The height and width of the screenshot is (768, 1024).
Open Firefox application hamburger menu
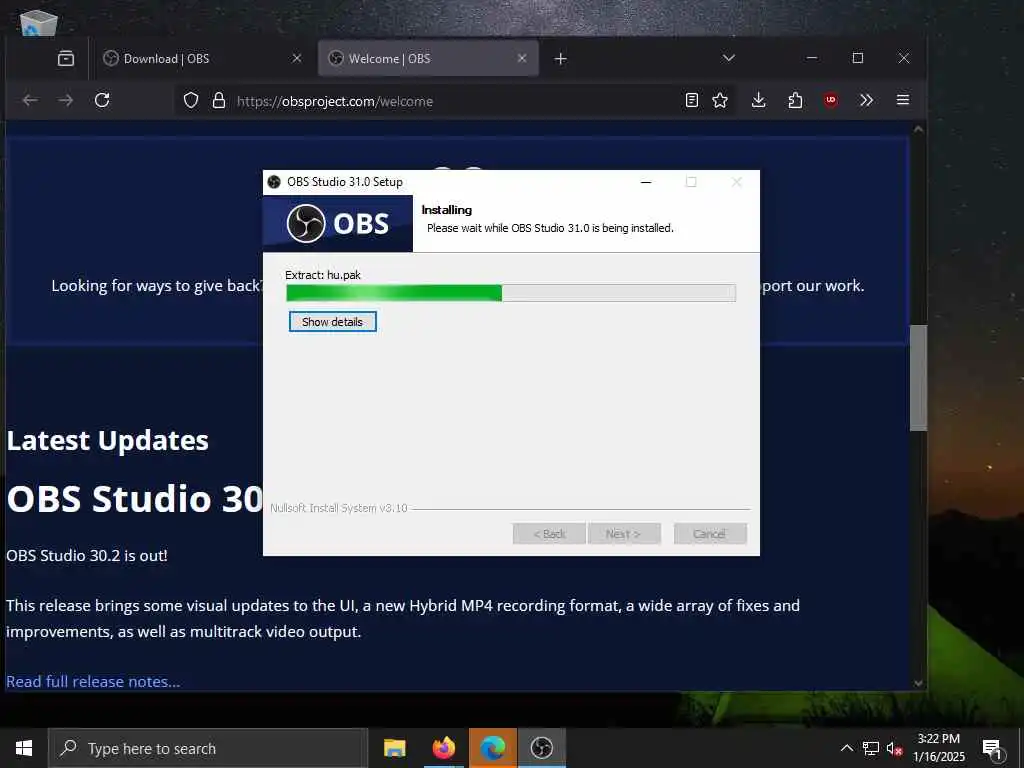[903, 101]
